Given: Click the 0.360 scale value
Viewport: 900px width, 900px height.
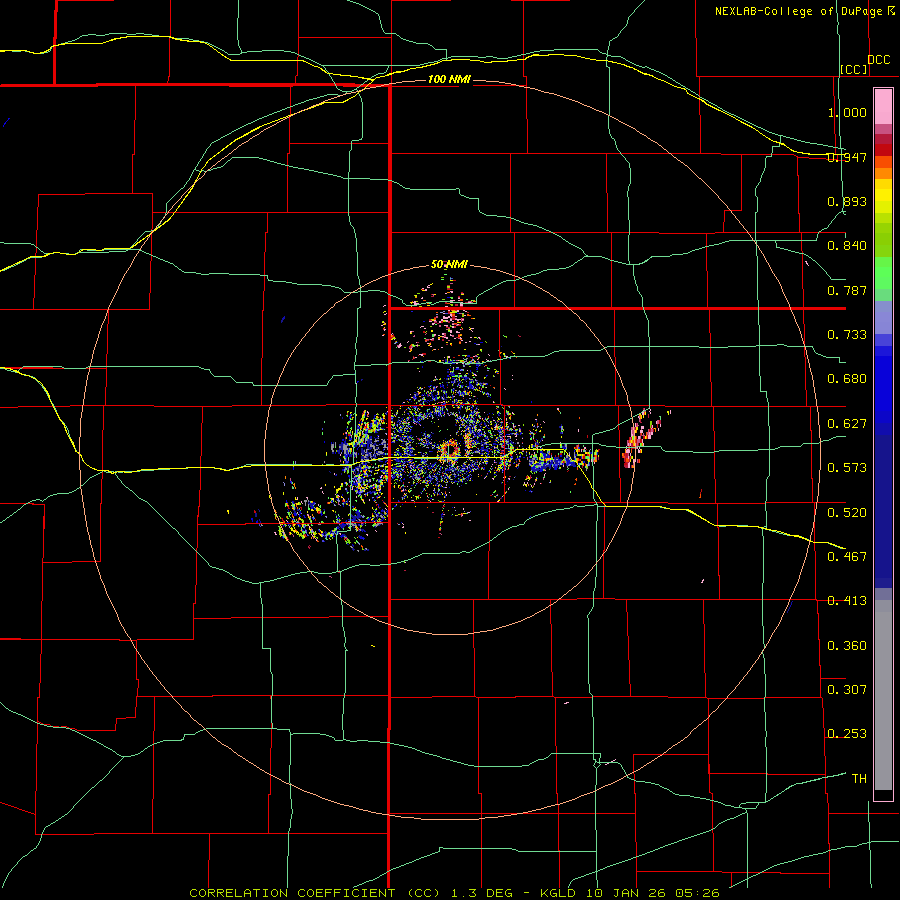Looking at the screenshot, I should [x=847, y=646].
